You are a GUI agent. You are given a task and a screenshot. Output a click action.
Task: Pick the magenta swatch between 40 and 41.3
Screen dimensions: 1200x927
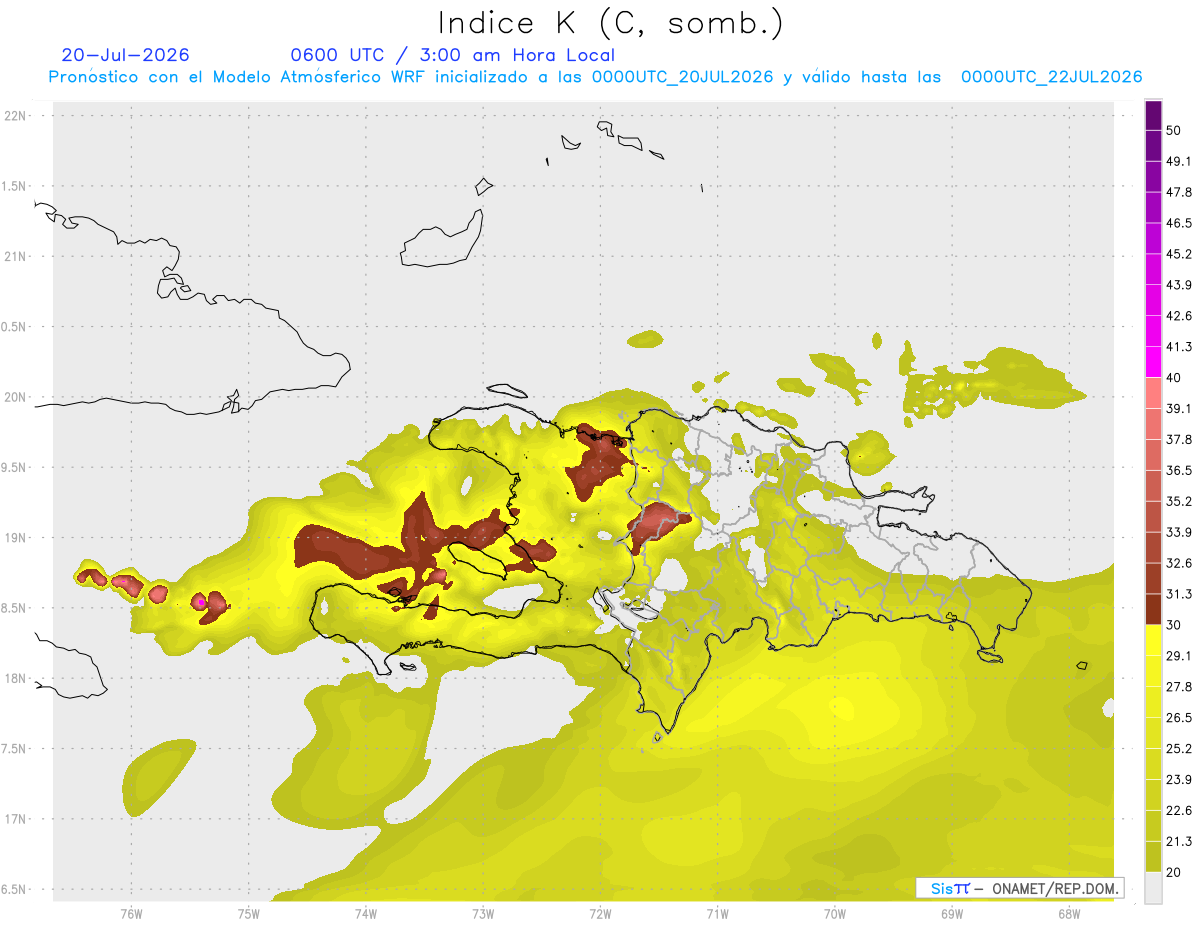pyautogui.click(x=1153, y=362)
